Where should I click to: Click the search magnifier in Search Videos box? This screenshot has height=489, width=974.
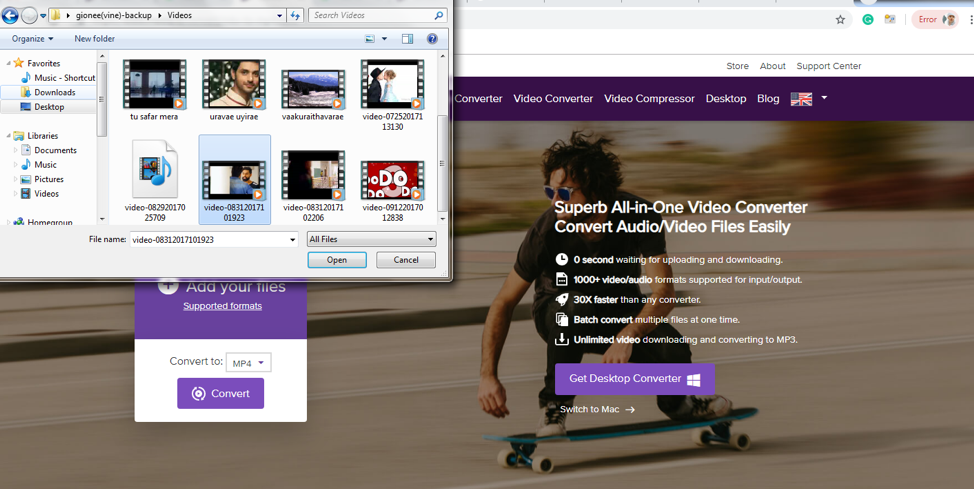click(439, 16)
